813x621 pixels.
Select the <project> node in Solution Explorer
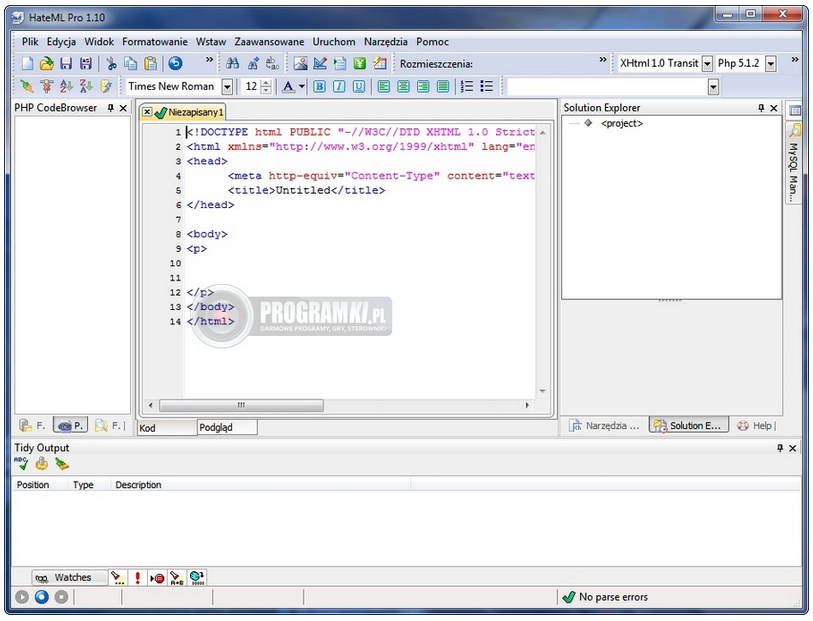pos(622,123)
